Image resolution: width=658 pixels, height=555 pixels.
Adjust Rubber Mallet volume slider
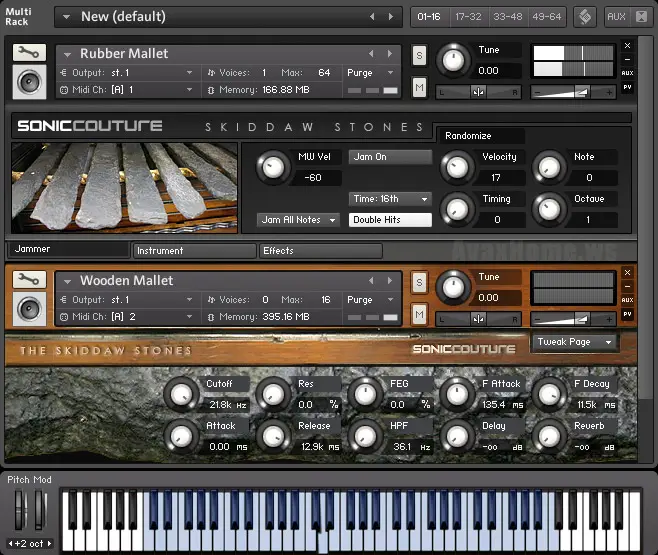coord(574,92)
